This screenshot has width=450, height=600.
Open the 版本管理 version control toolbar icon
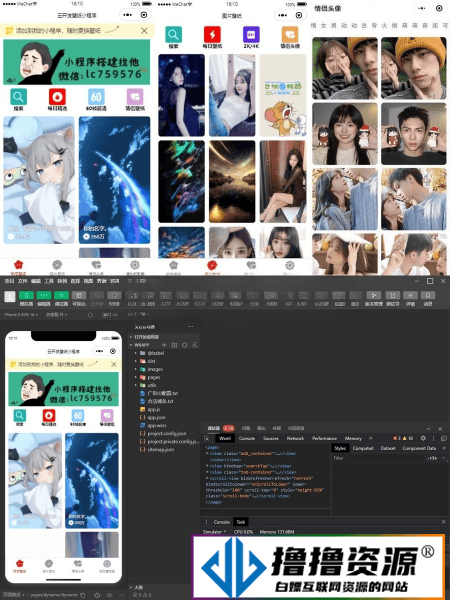click(373, 295)
